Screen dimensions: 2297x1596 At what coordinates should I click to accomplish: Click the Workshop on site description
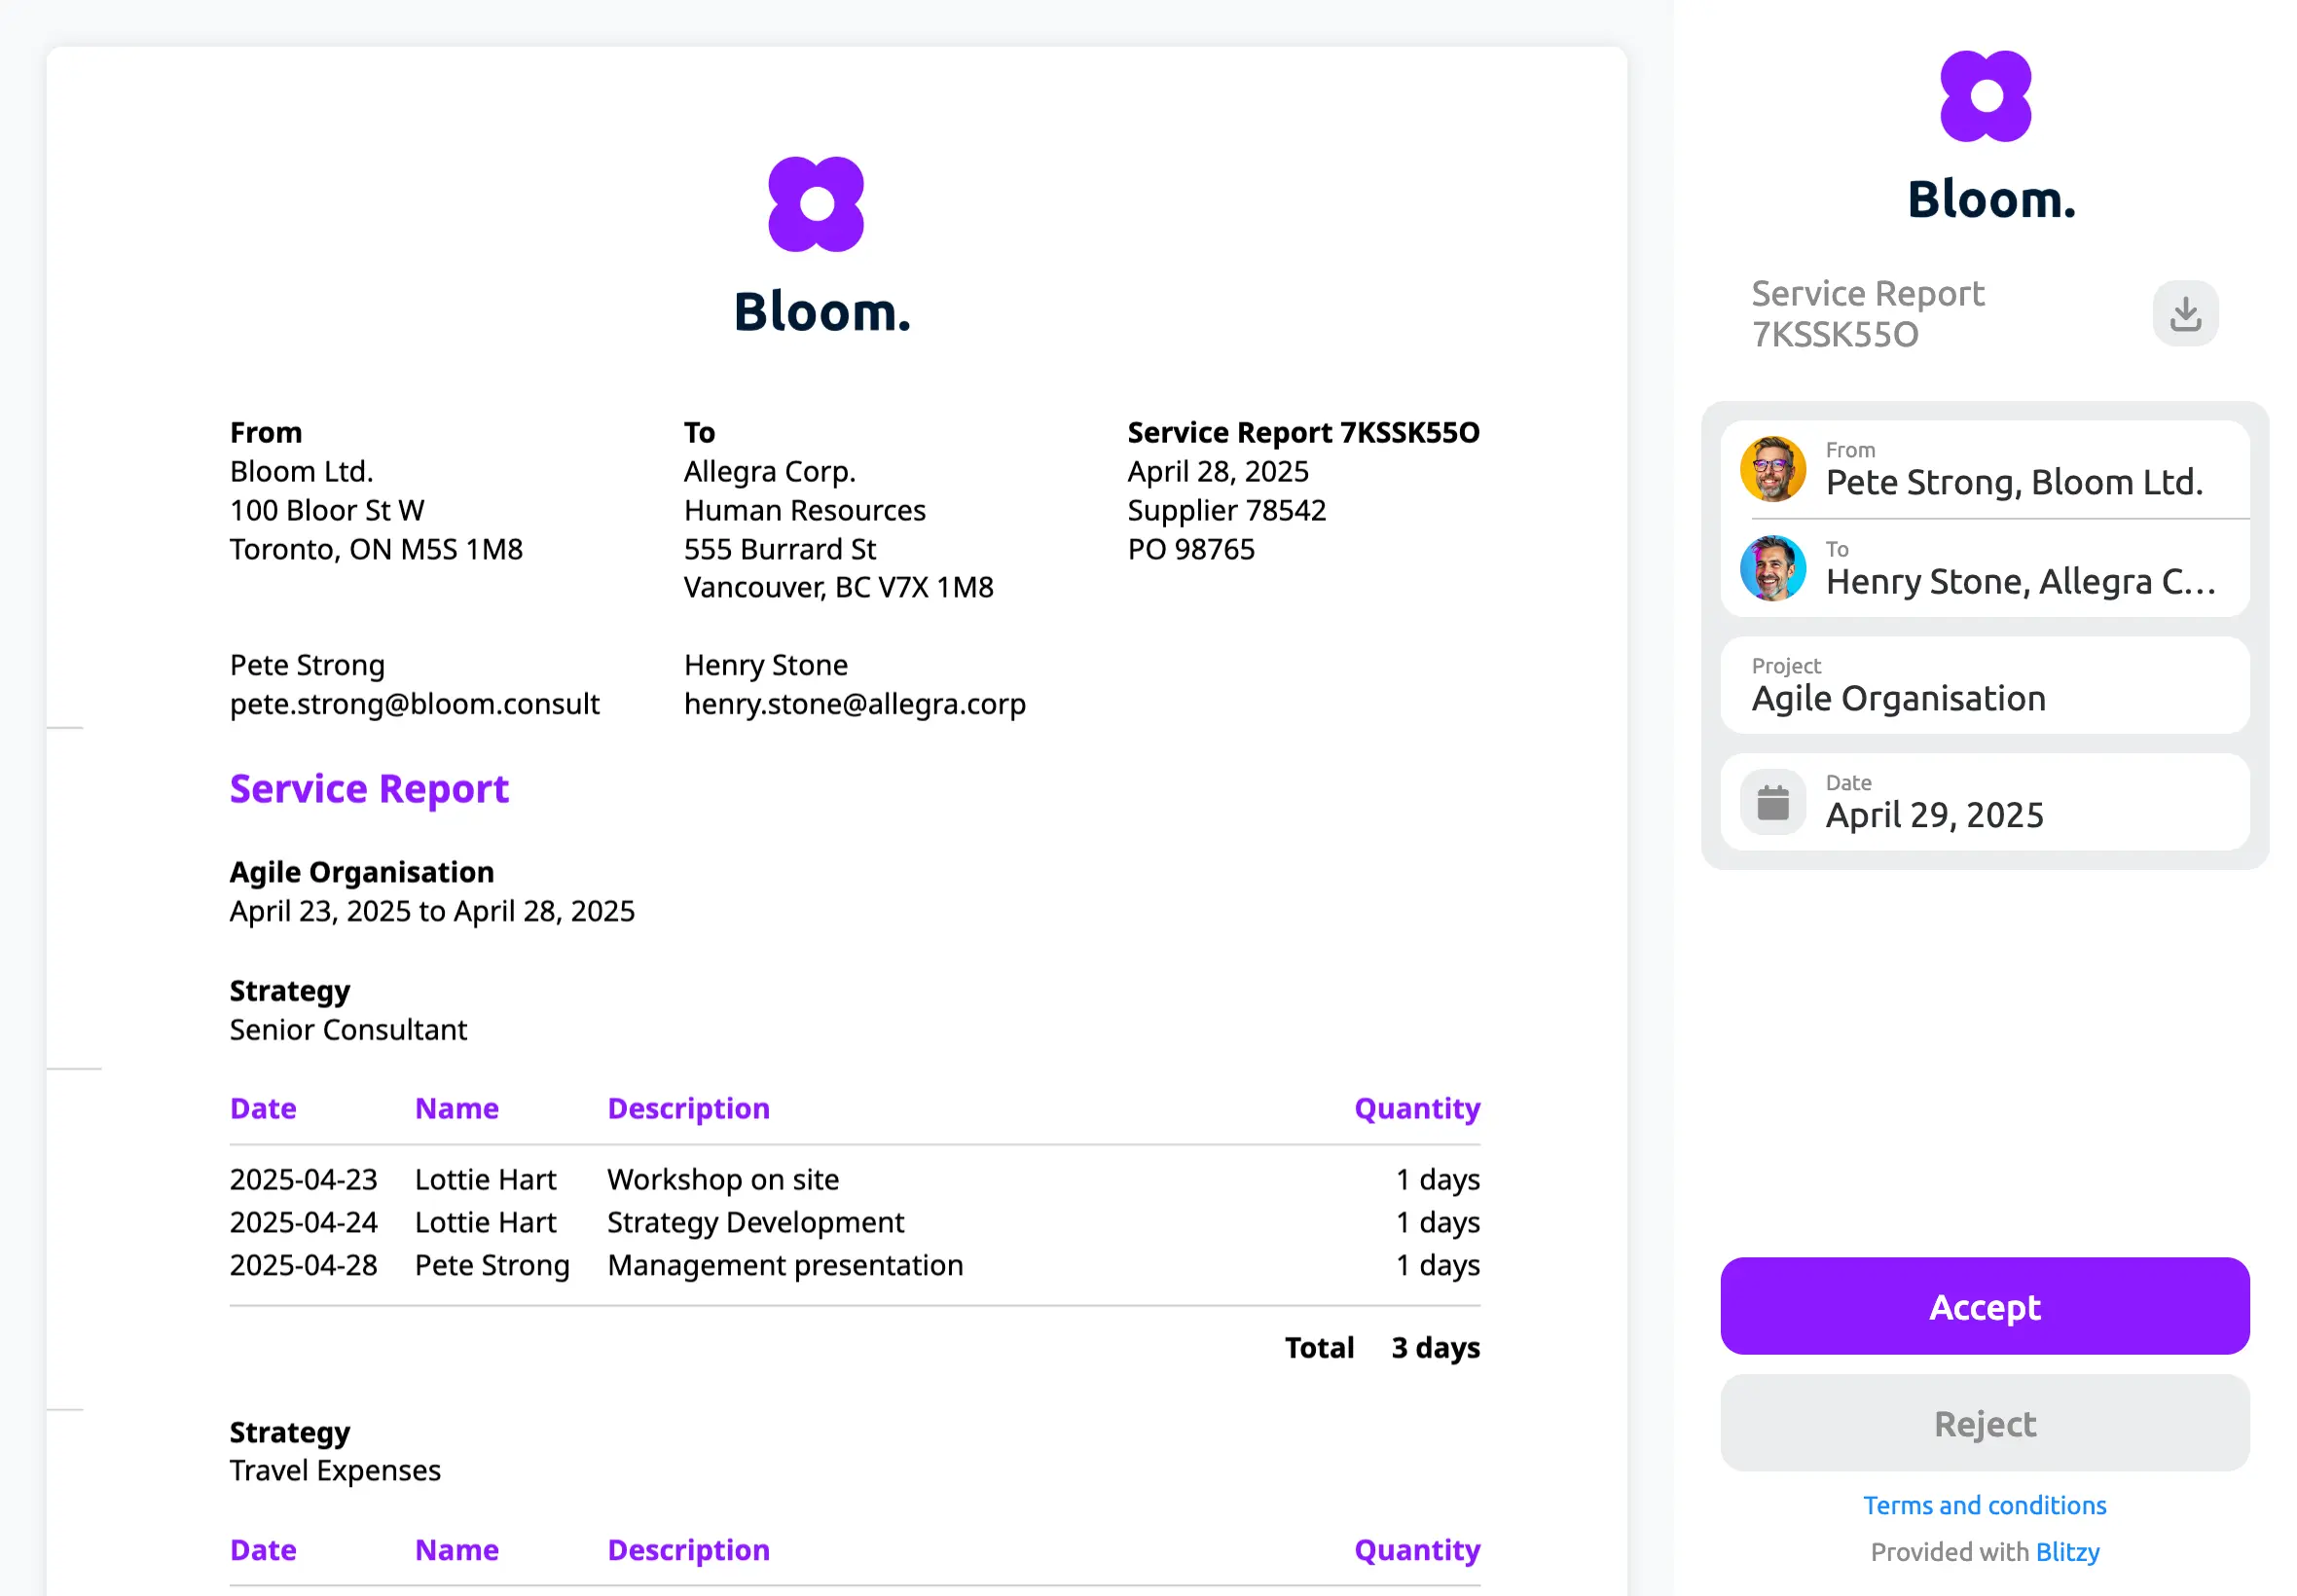(x=722, y=1180)
